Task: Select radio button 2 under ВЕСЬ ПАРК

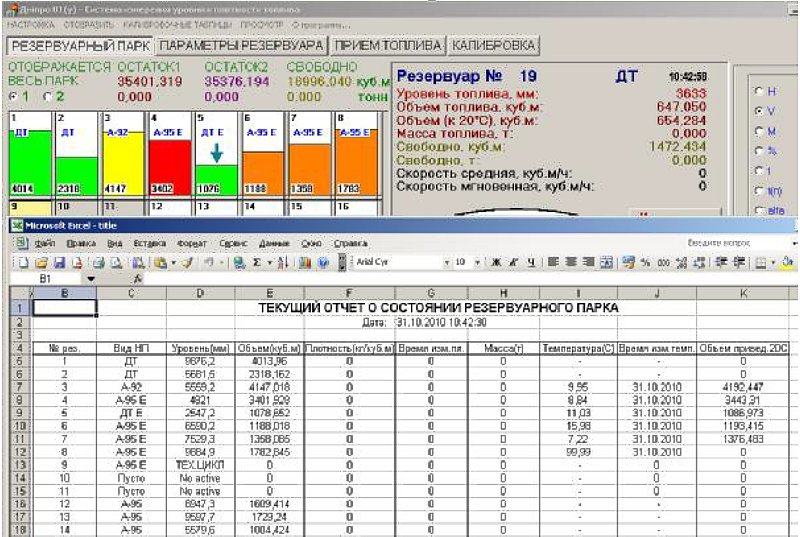Action: coord(48,96)
